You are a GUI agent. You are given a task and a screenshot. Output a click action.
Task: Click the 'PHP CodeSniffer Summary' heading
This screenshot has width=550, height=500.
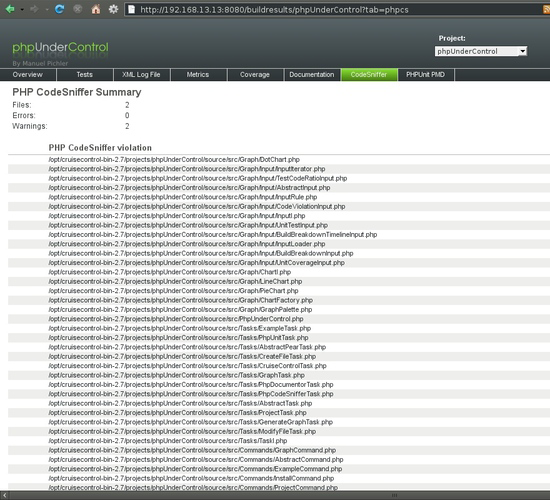[x=77, y=92]
